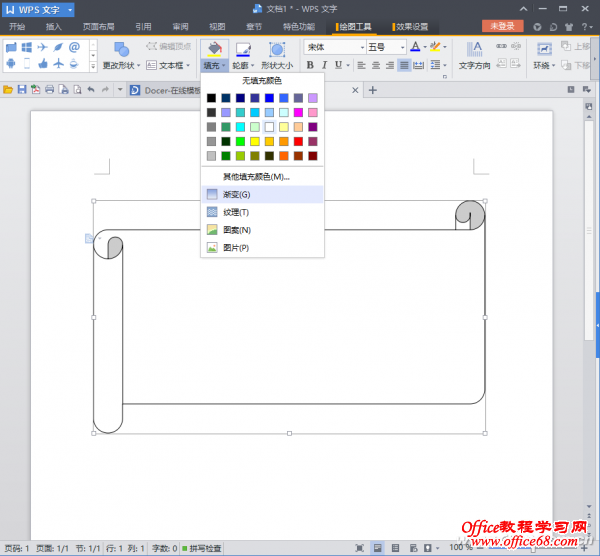
Task: Click the Fill (填充) paint bucket icon
Action: 214,48
